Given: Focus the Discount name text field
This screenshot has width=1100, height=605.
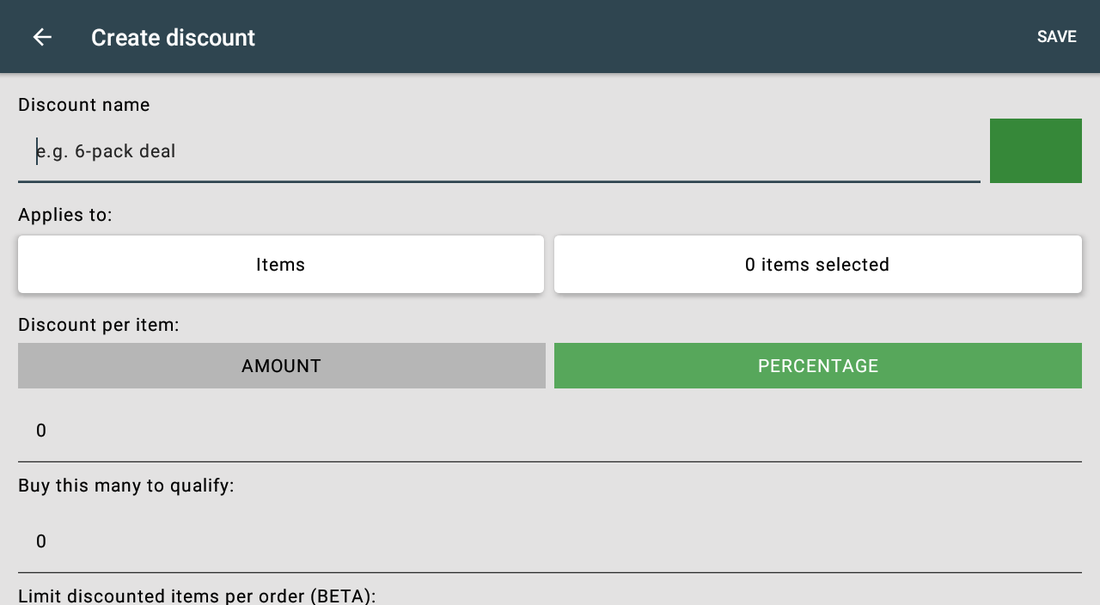Looking at the screenshot, I should tap(499, 151).
